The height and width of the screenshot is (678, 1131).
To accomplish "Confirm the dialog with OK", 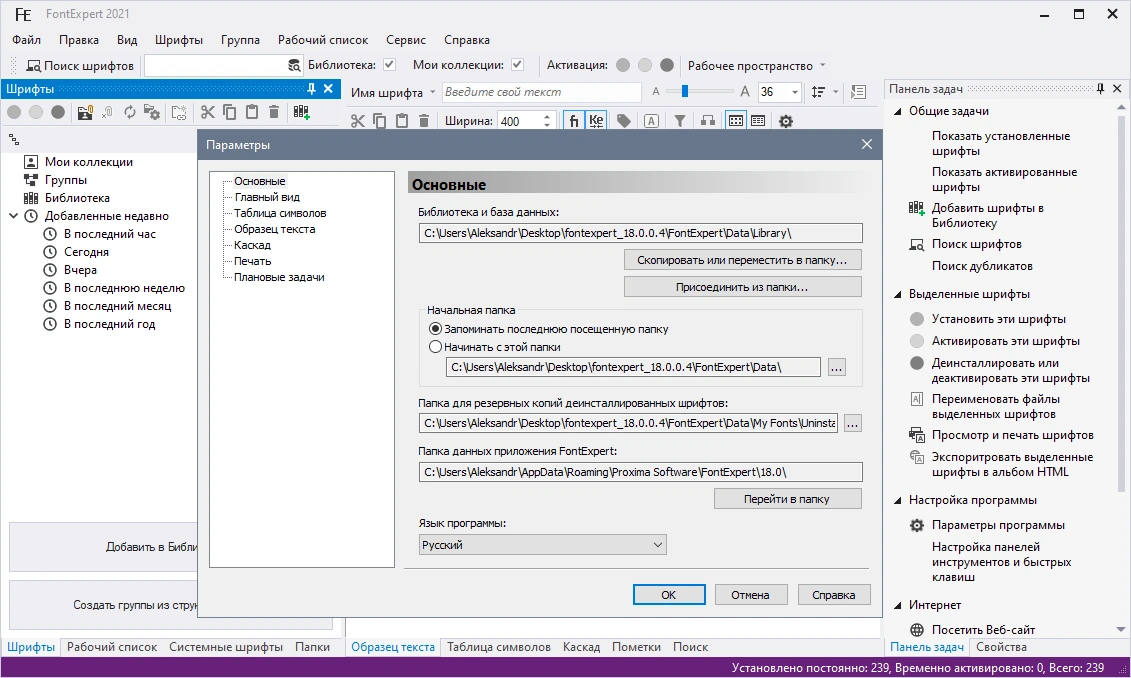I will click(x=669, y=595).
